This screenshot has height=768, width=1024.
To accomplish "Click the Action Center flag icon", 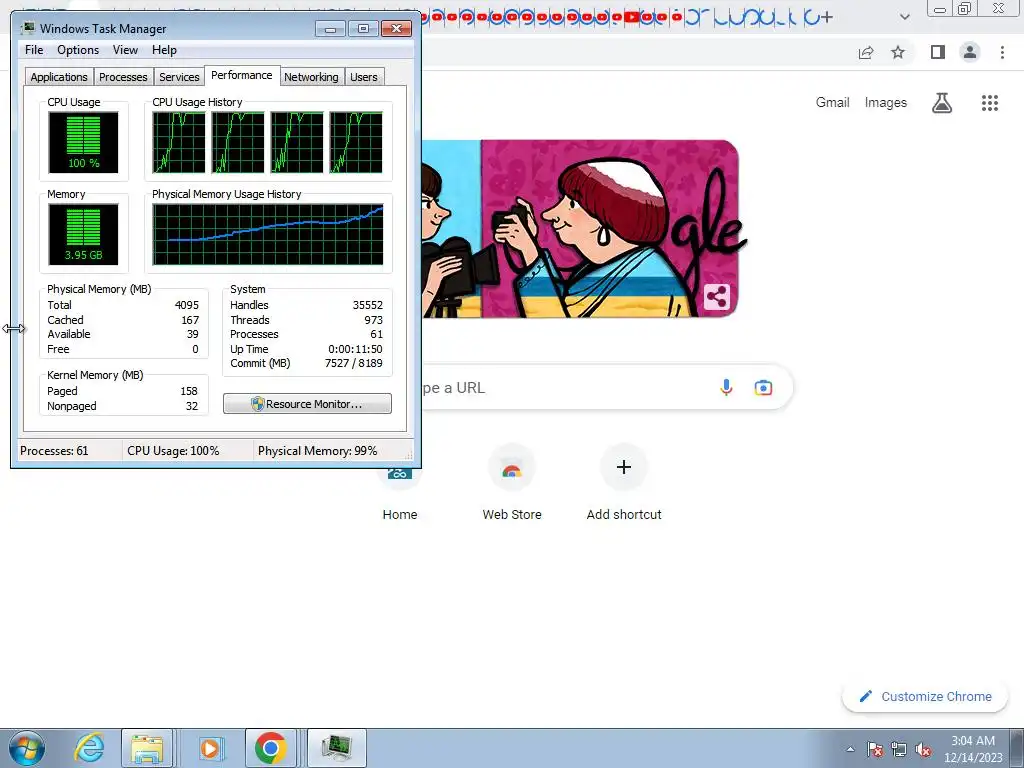I will click(874, 749).
